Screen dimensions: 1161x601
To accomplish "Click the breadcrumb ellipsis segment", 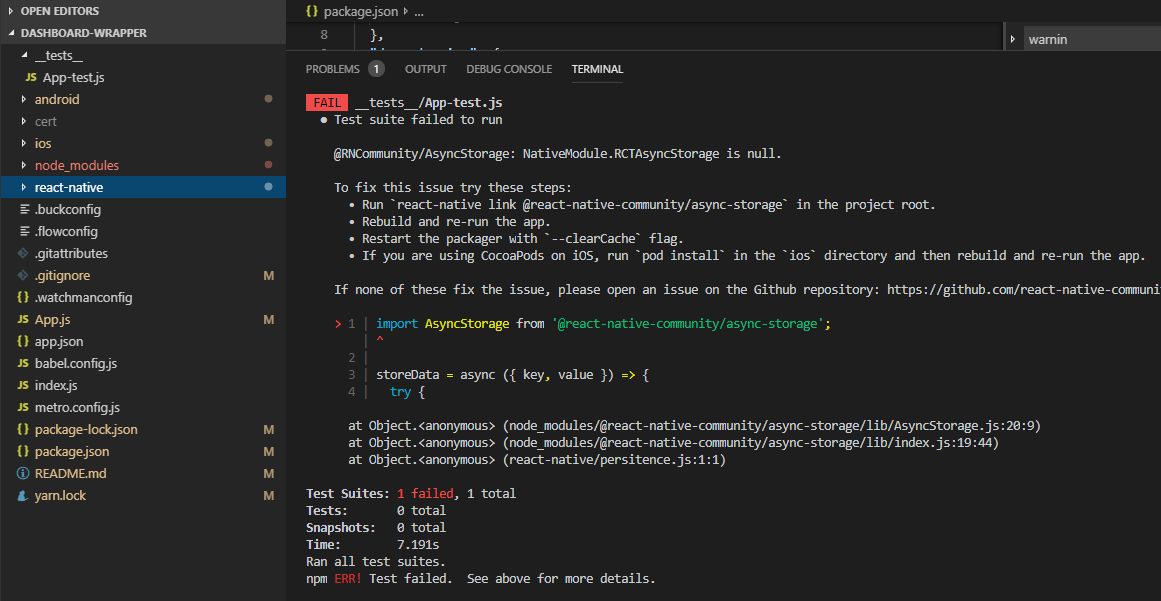I will coord(419,12).
